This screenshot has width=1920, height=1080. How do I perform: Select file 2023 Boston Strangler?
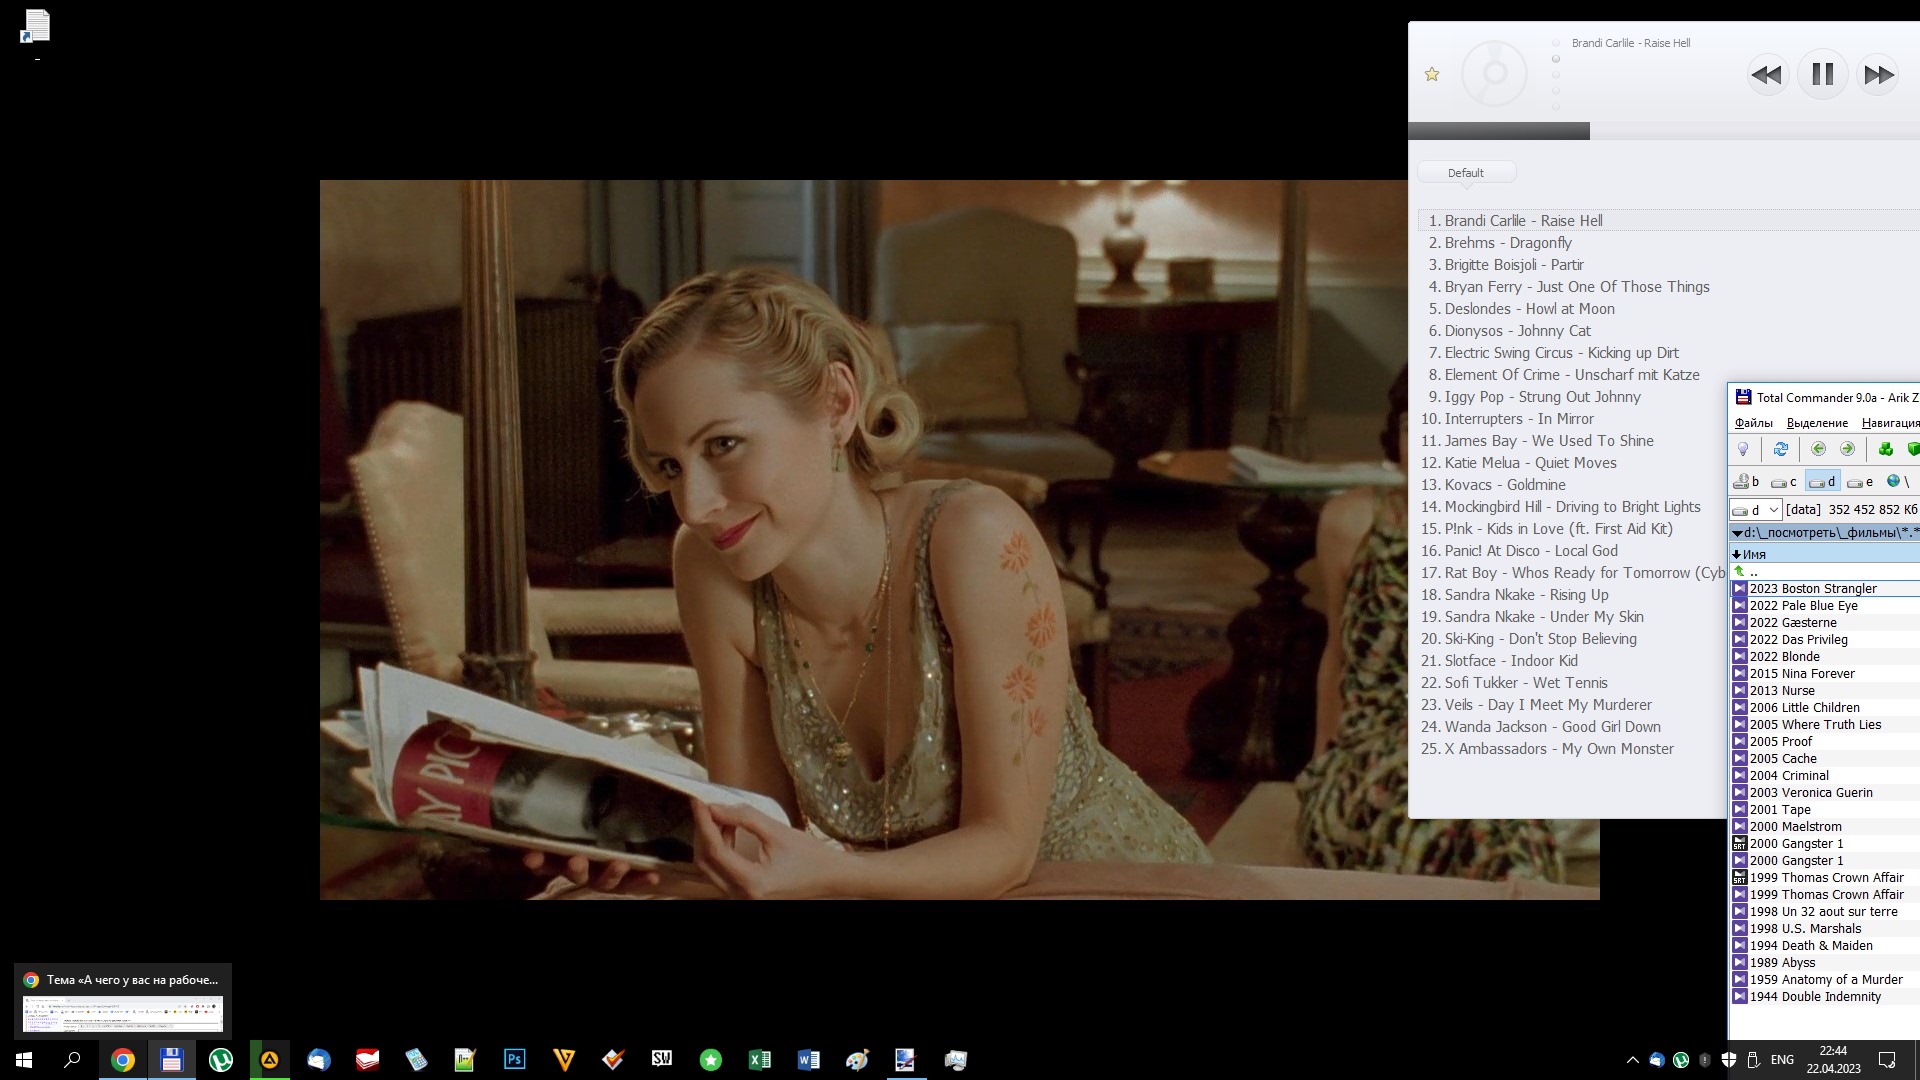(x=1825, y=589)
